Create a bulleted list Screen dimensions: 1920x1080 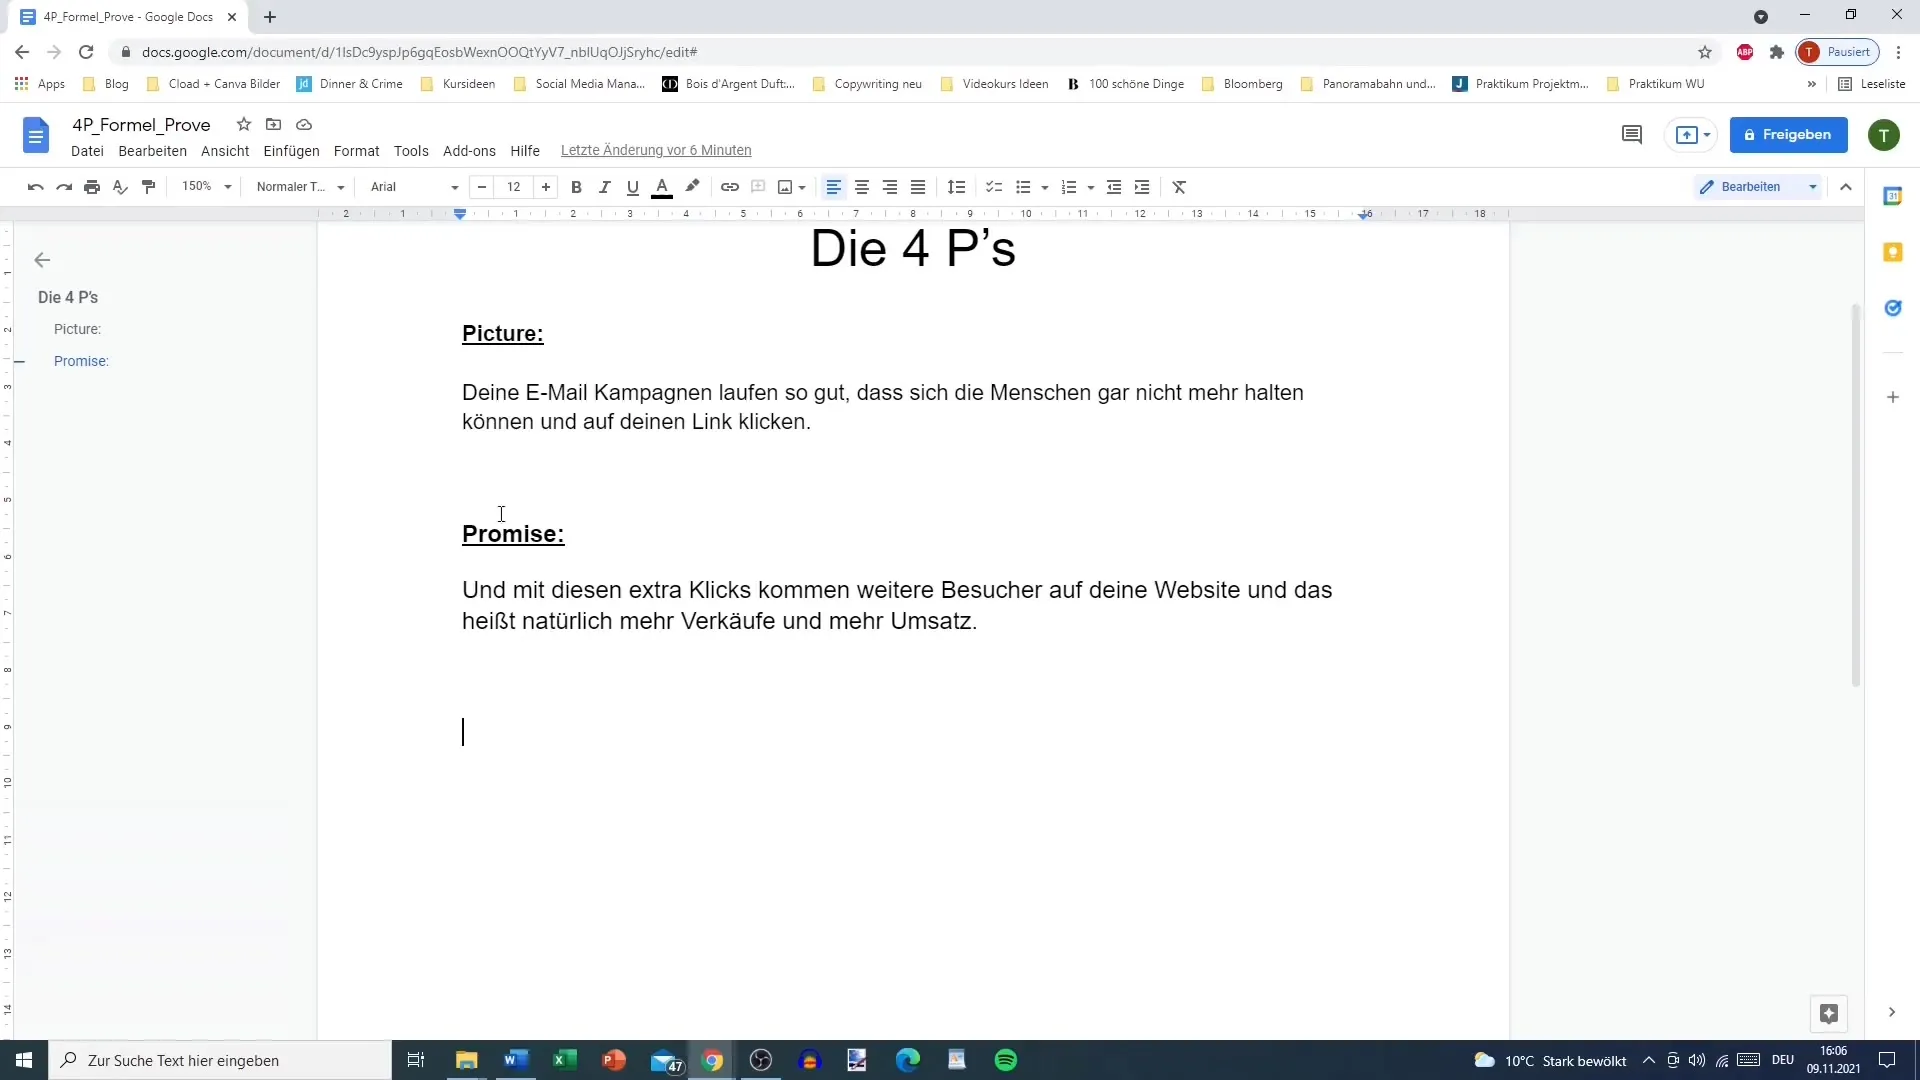click(1023, 187)
